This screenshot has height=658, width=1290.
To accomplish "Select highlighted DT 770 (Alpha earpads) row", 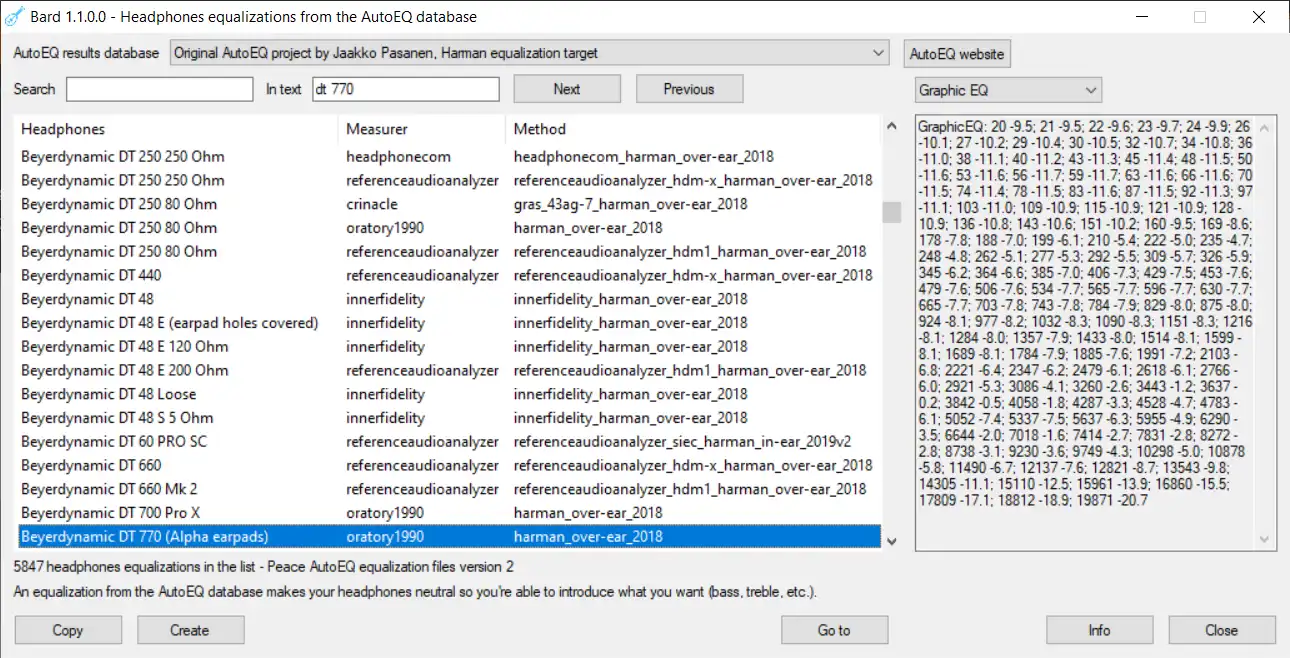I will click(448, 537).
